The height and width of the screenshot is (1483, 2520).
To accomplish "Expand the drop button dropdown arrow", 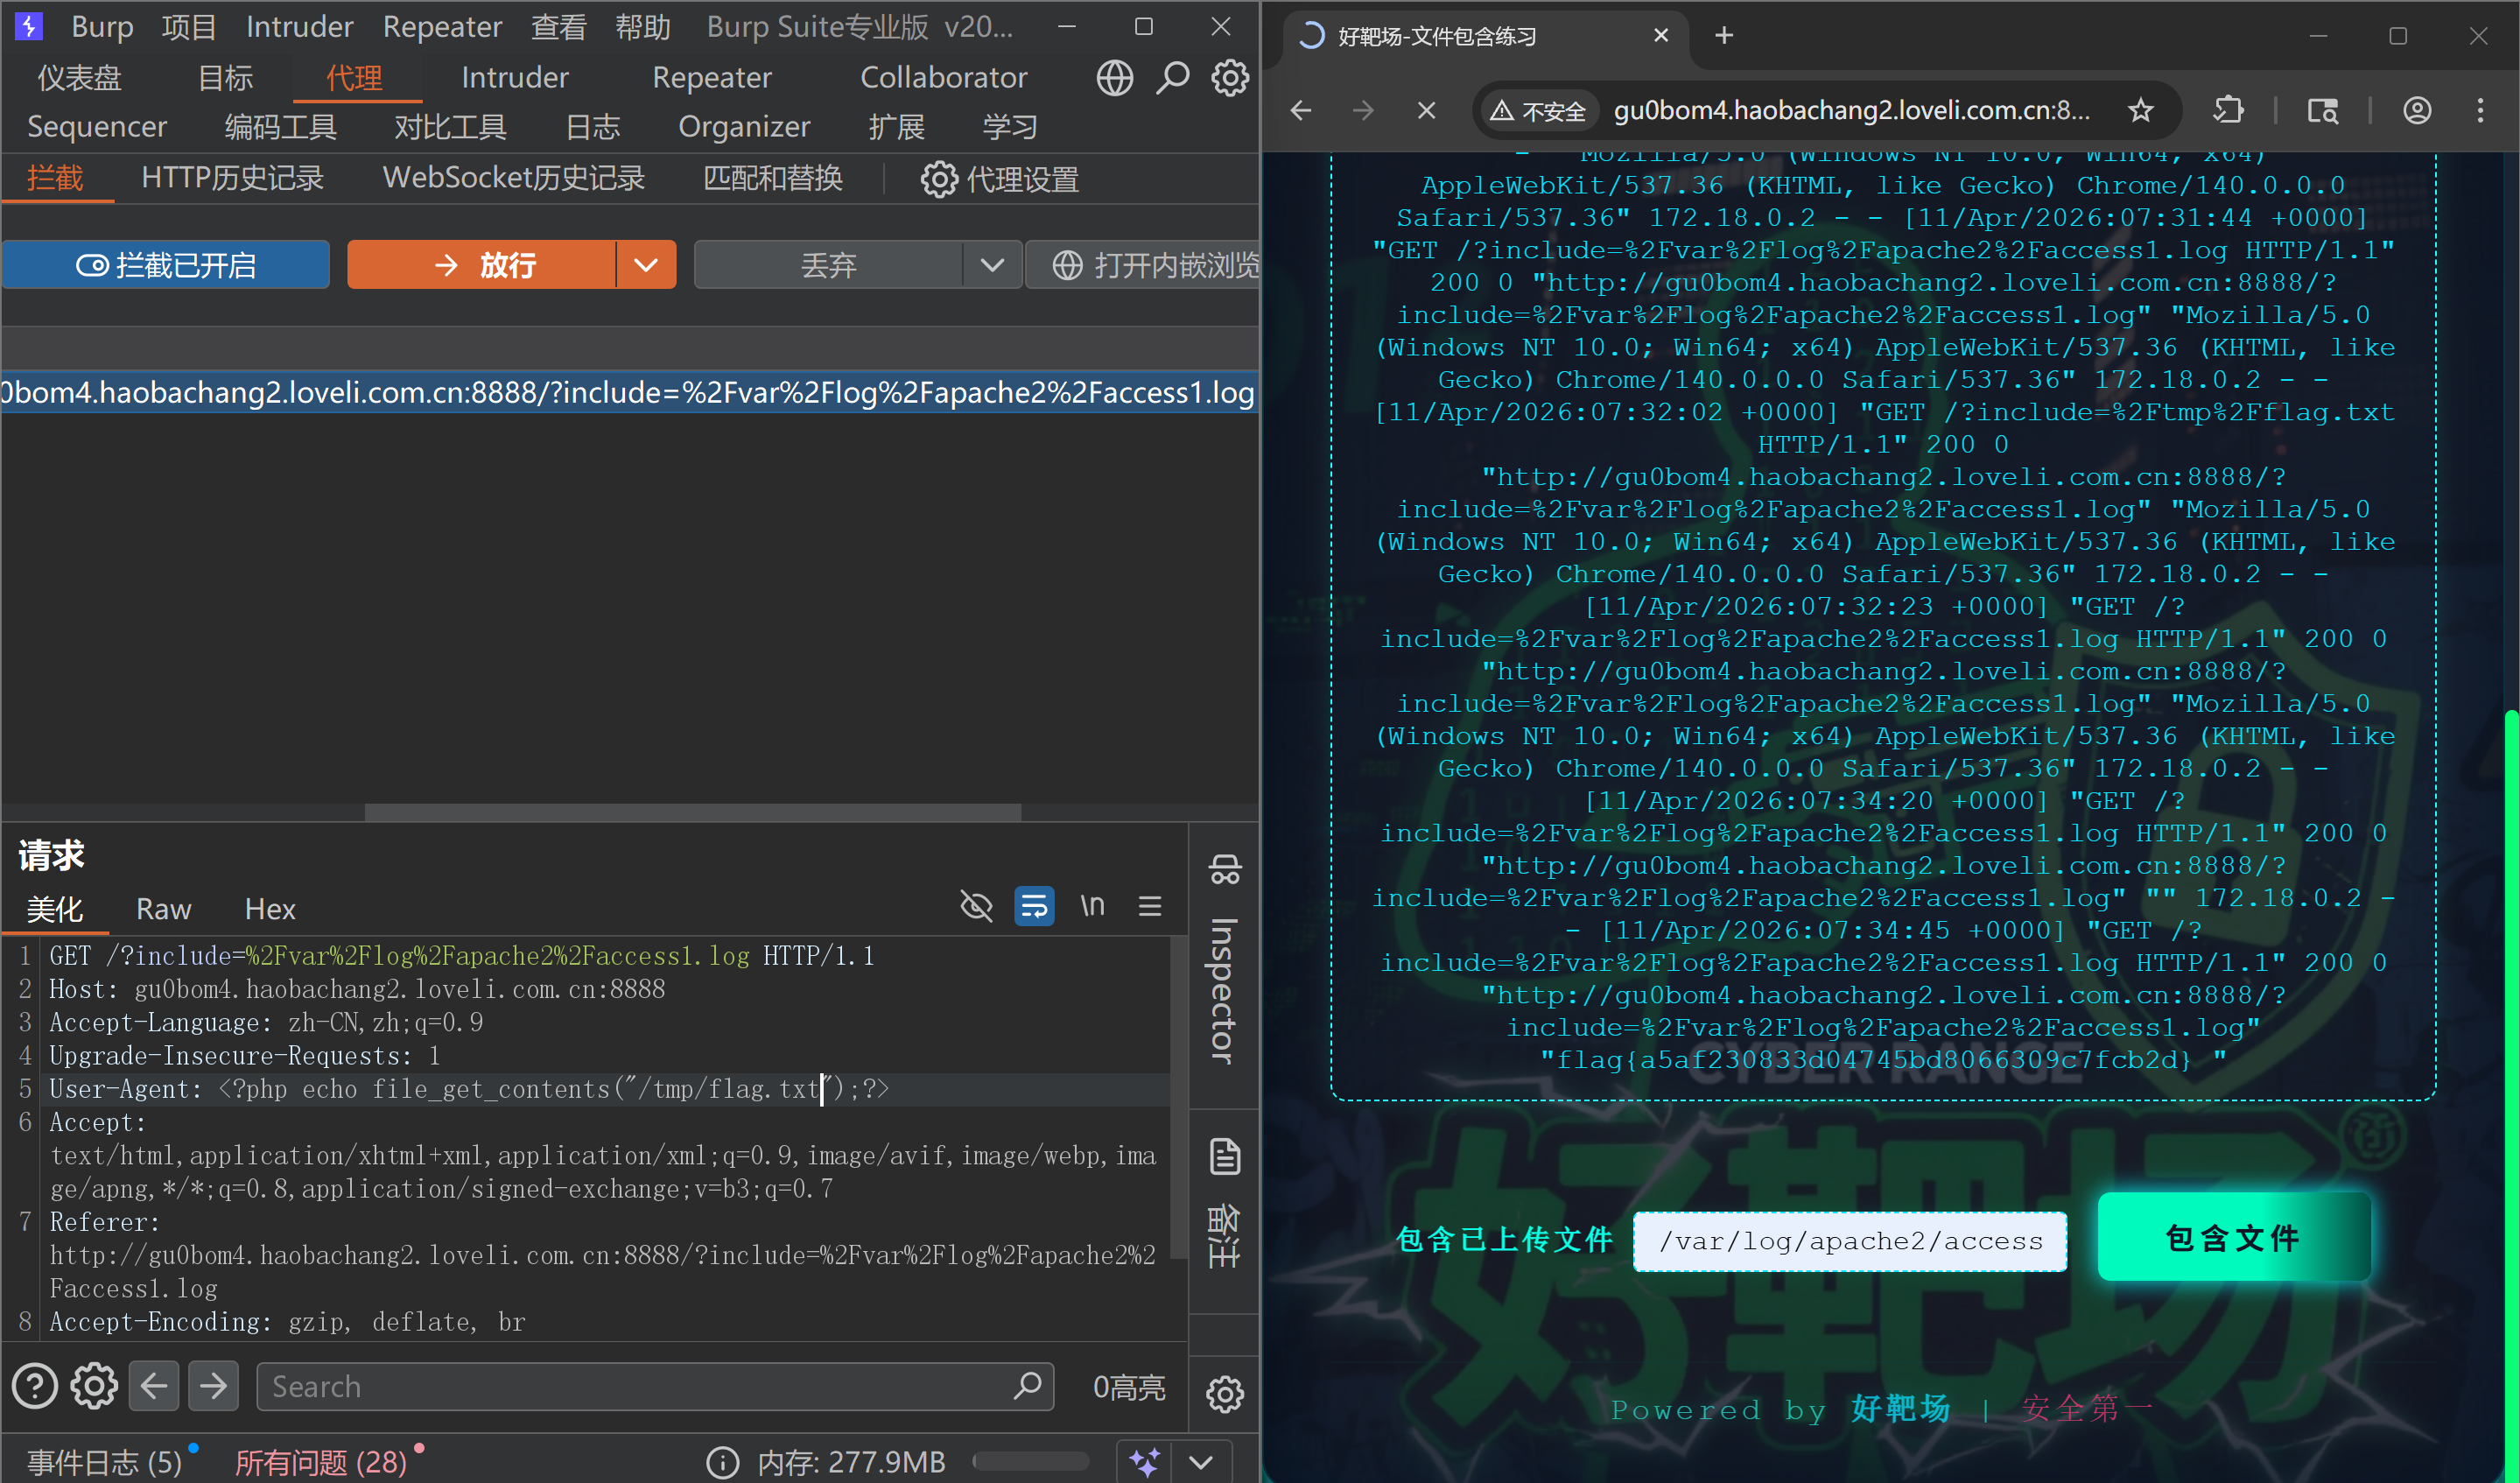I will [x=992, y=265].
